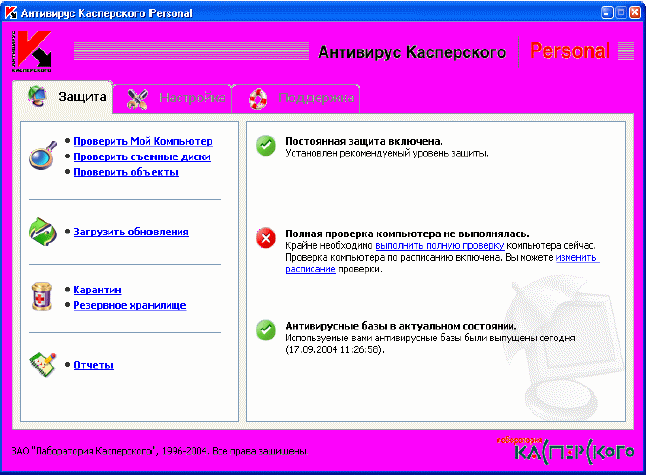Click the green update arrows icon
The width and height of the screenshot is (646, 475).
coord(43,232)
